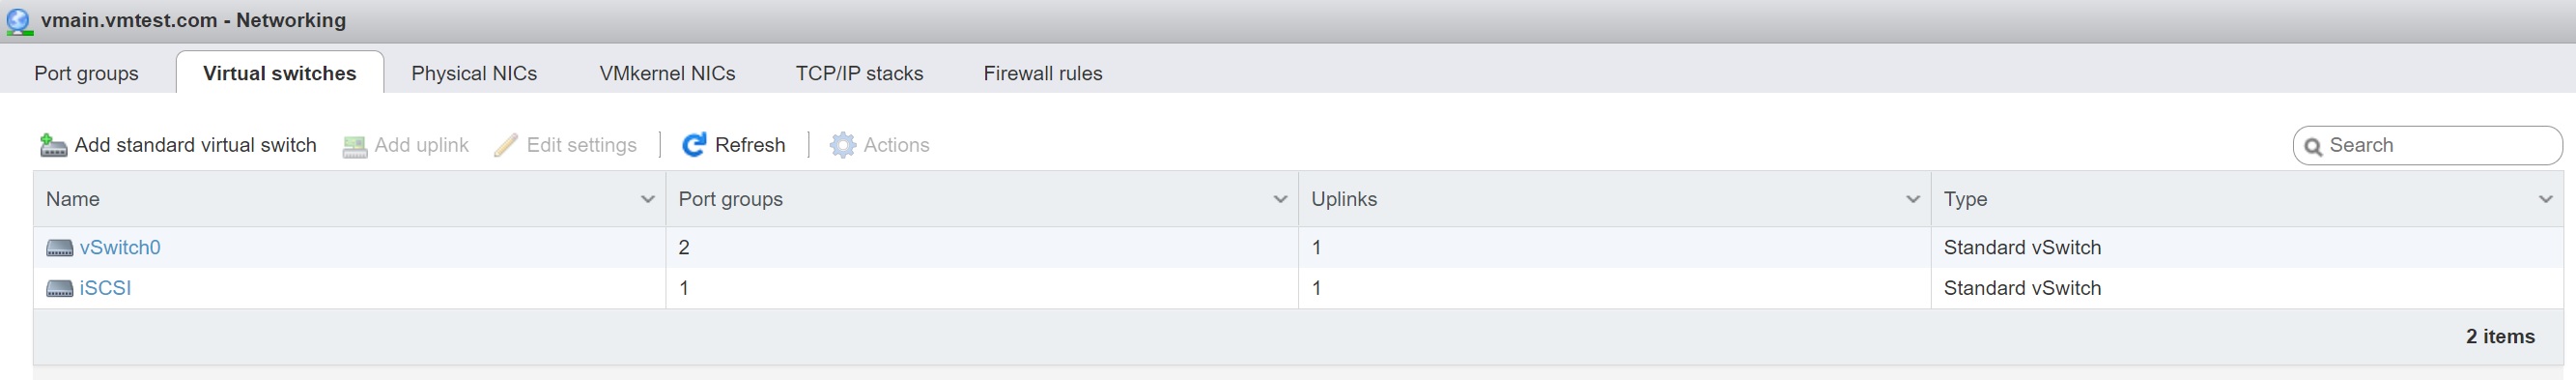Click the Edit settings pencil icon

(x=506, y=146)
